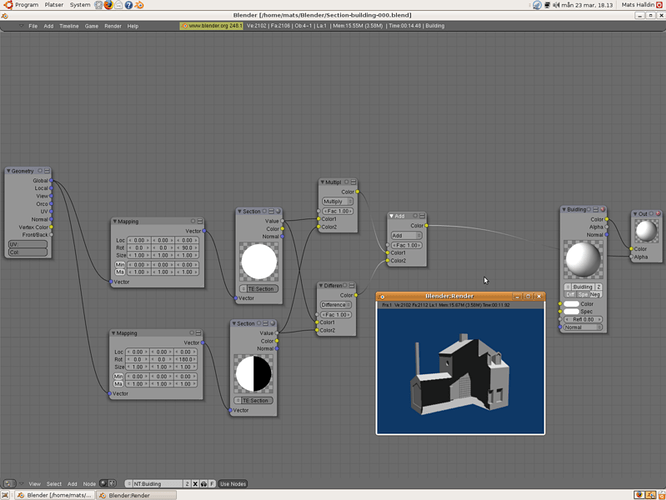Open the Multiply blend mode dropdown
The image size is (666, 500).
click(x=338, y=201)
